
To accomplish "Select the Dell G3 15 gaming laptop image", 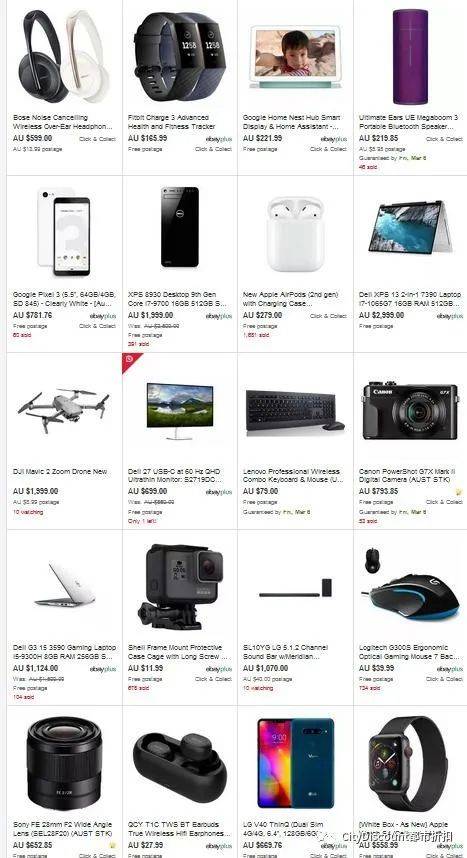I will coord(65,584).
